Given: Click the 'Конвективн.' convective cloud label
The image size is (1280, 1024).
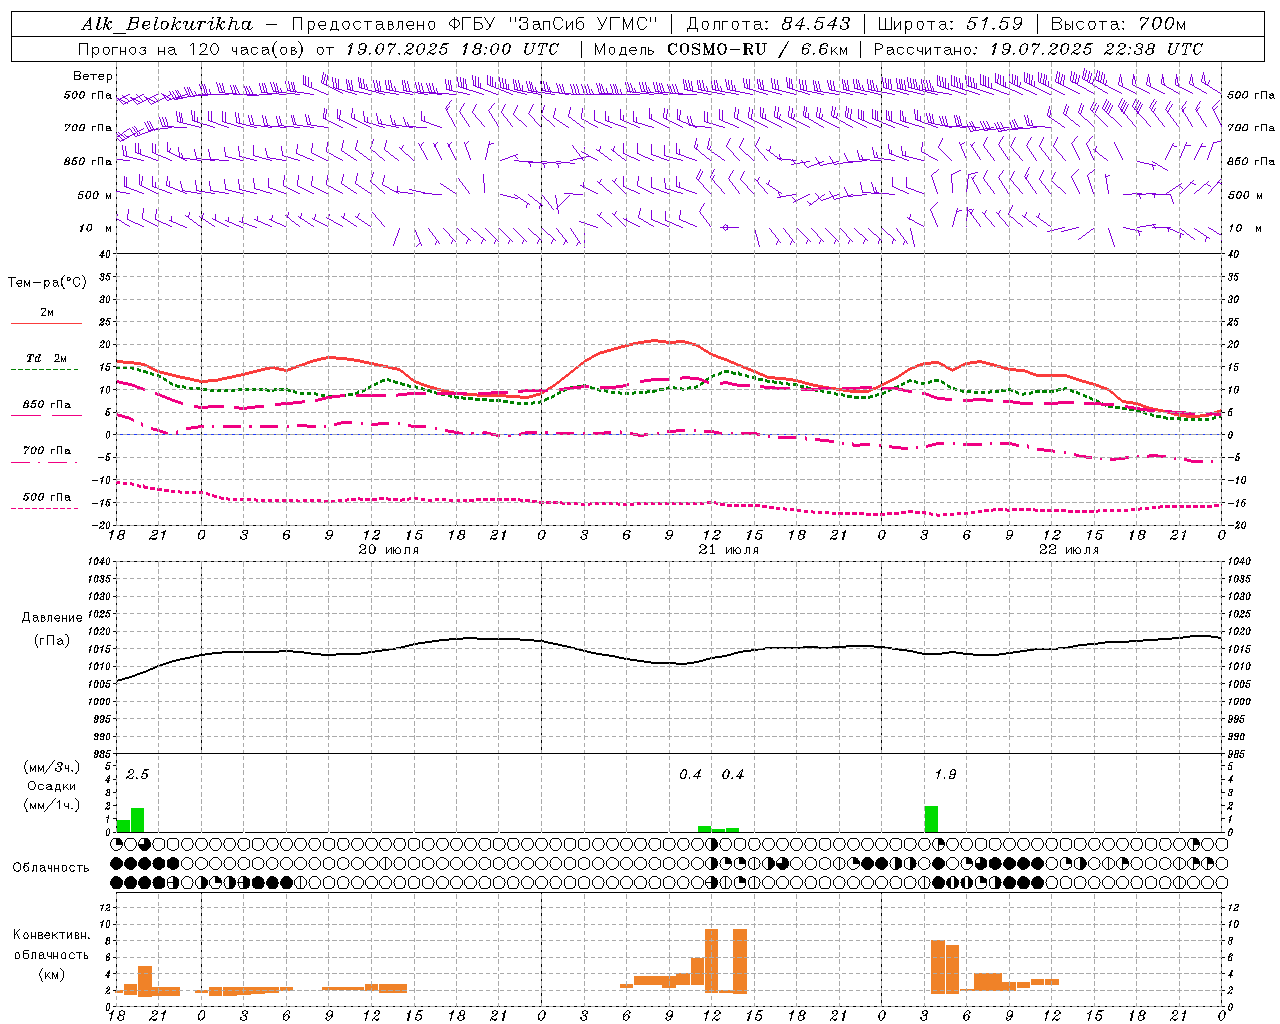Looking at the screenshot, I should [x=51, y=935].
